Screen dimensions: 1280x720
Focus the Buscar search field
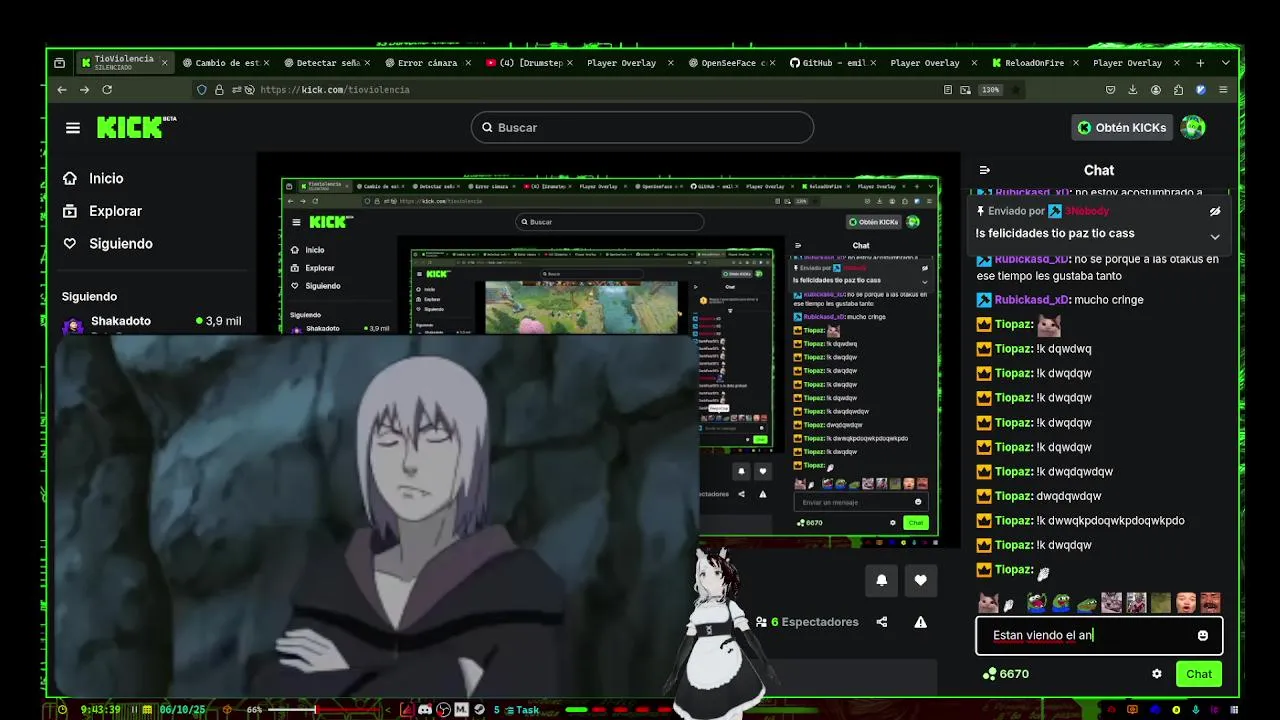642,127
